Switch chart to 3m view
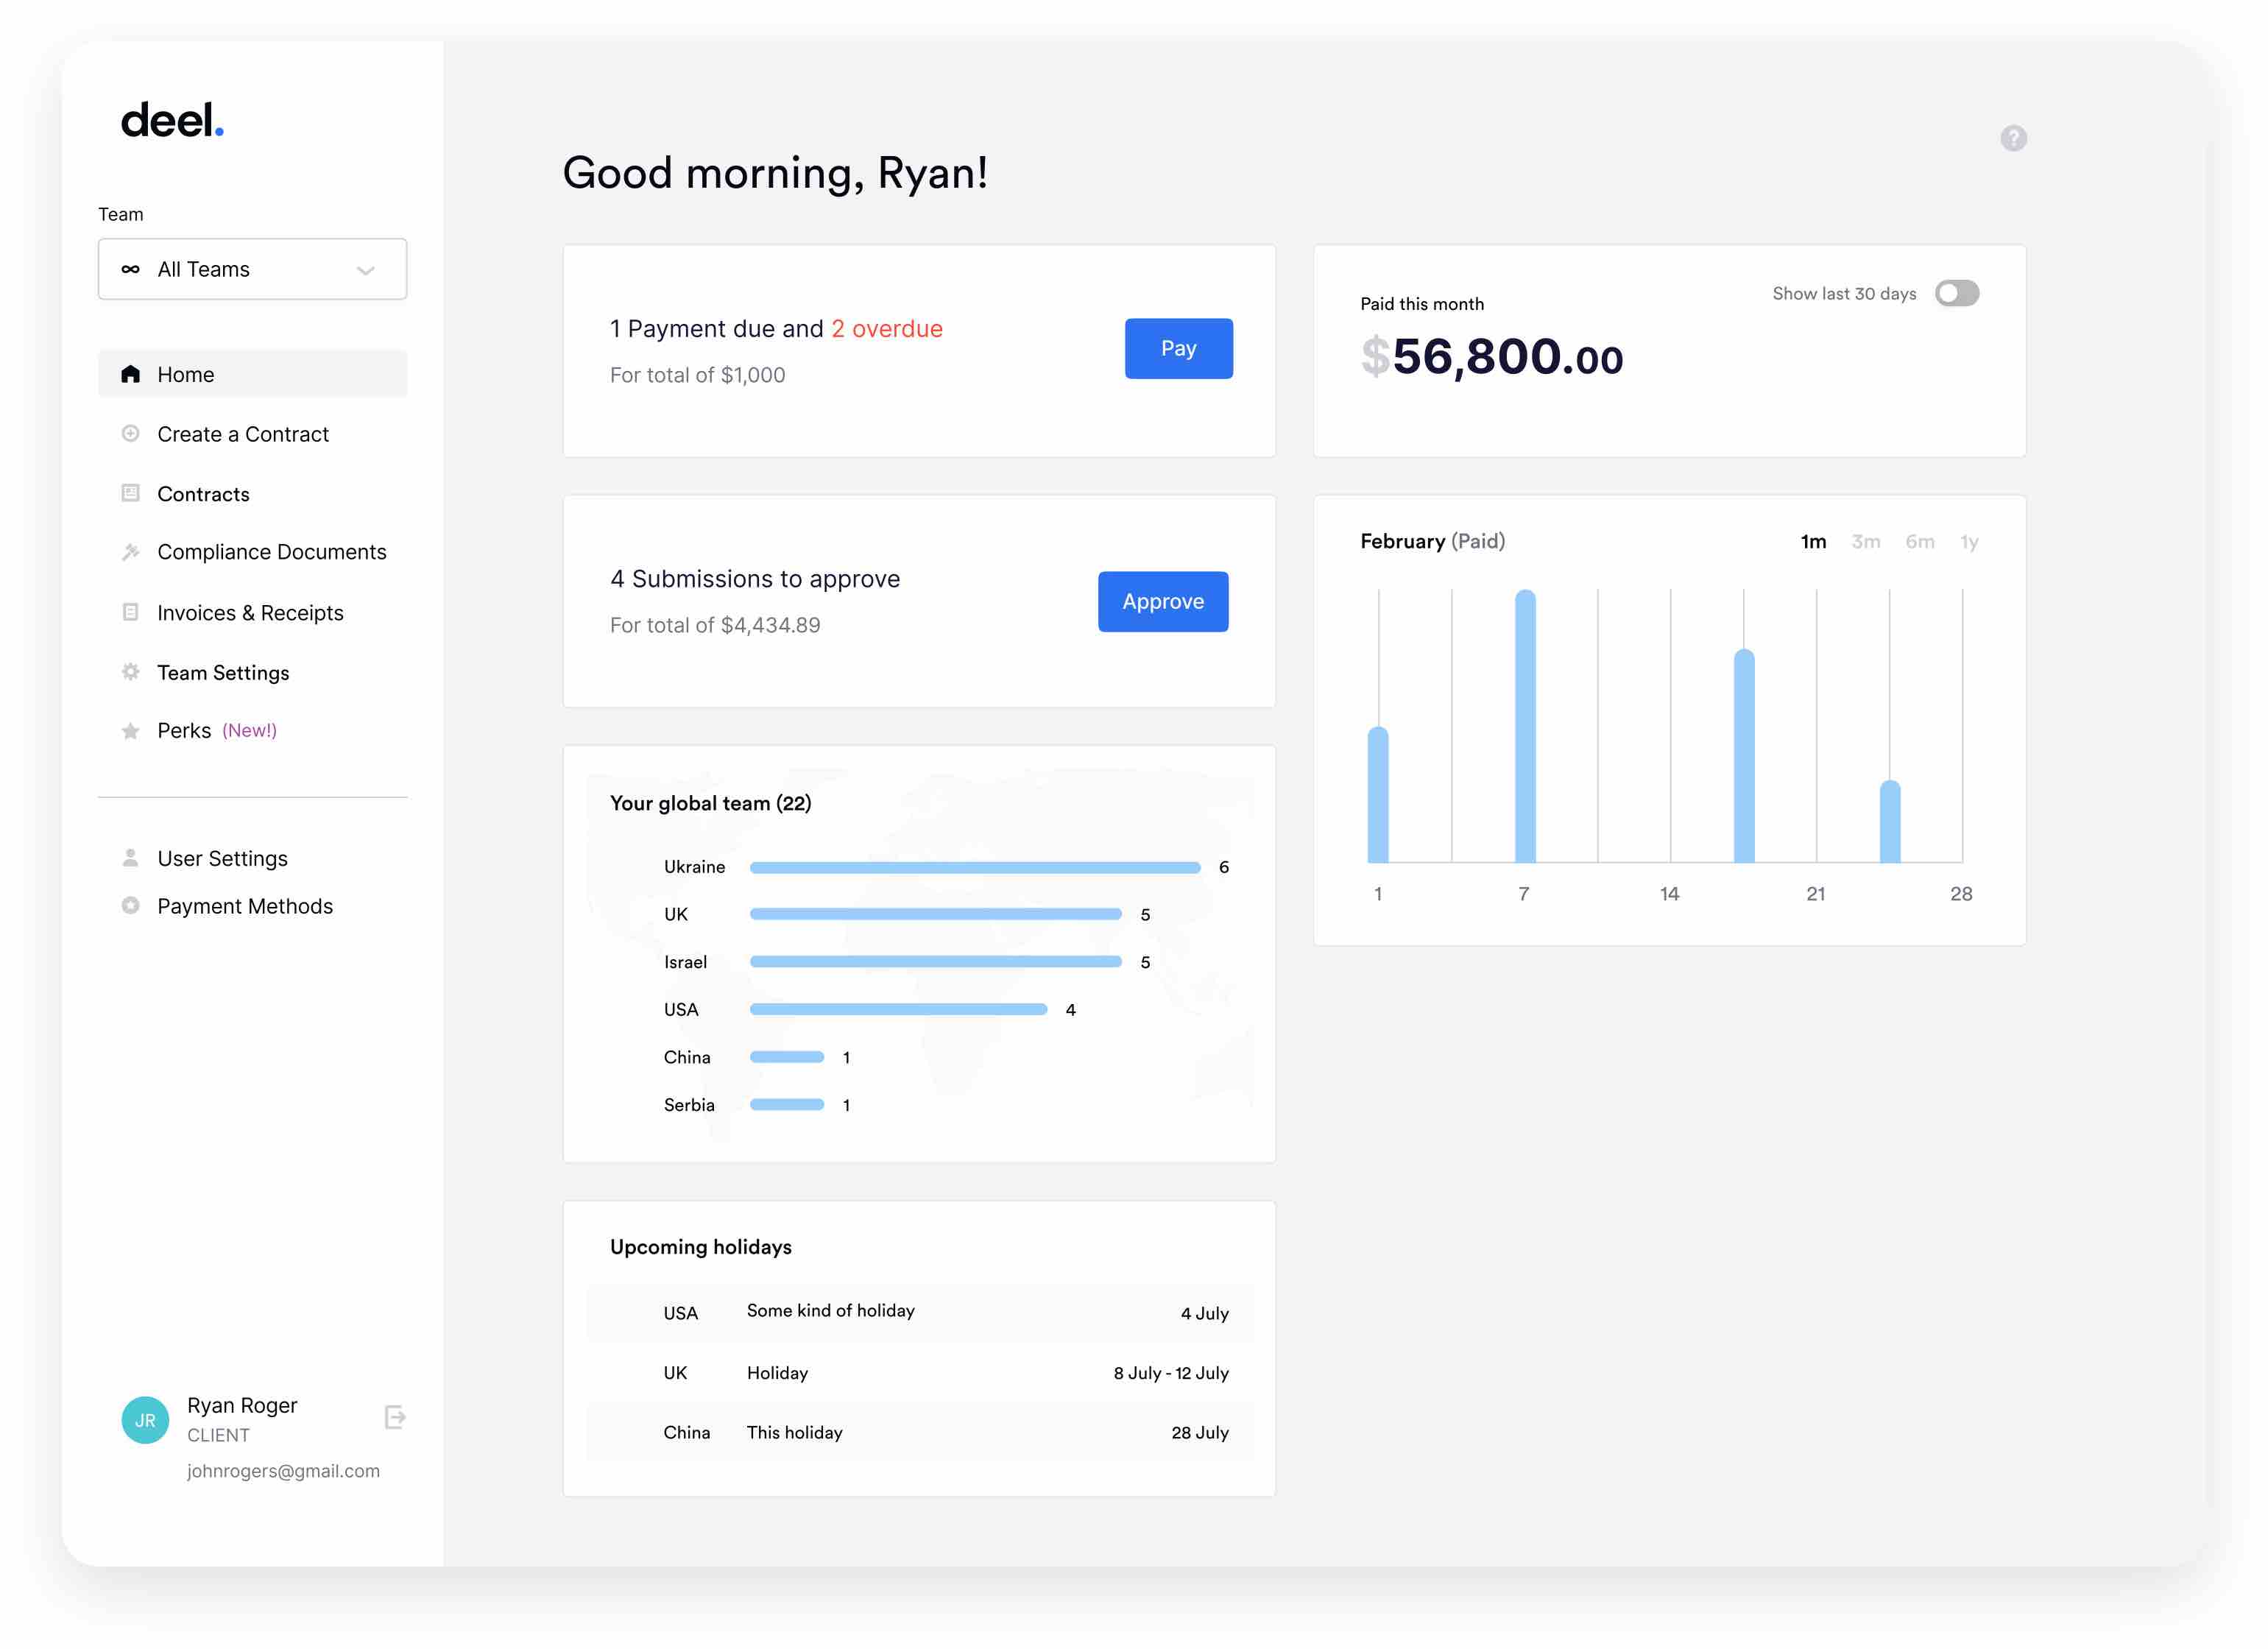Image resolution: width=2268 pixels, height=1649 pixels. click(x=1866, y=541)
